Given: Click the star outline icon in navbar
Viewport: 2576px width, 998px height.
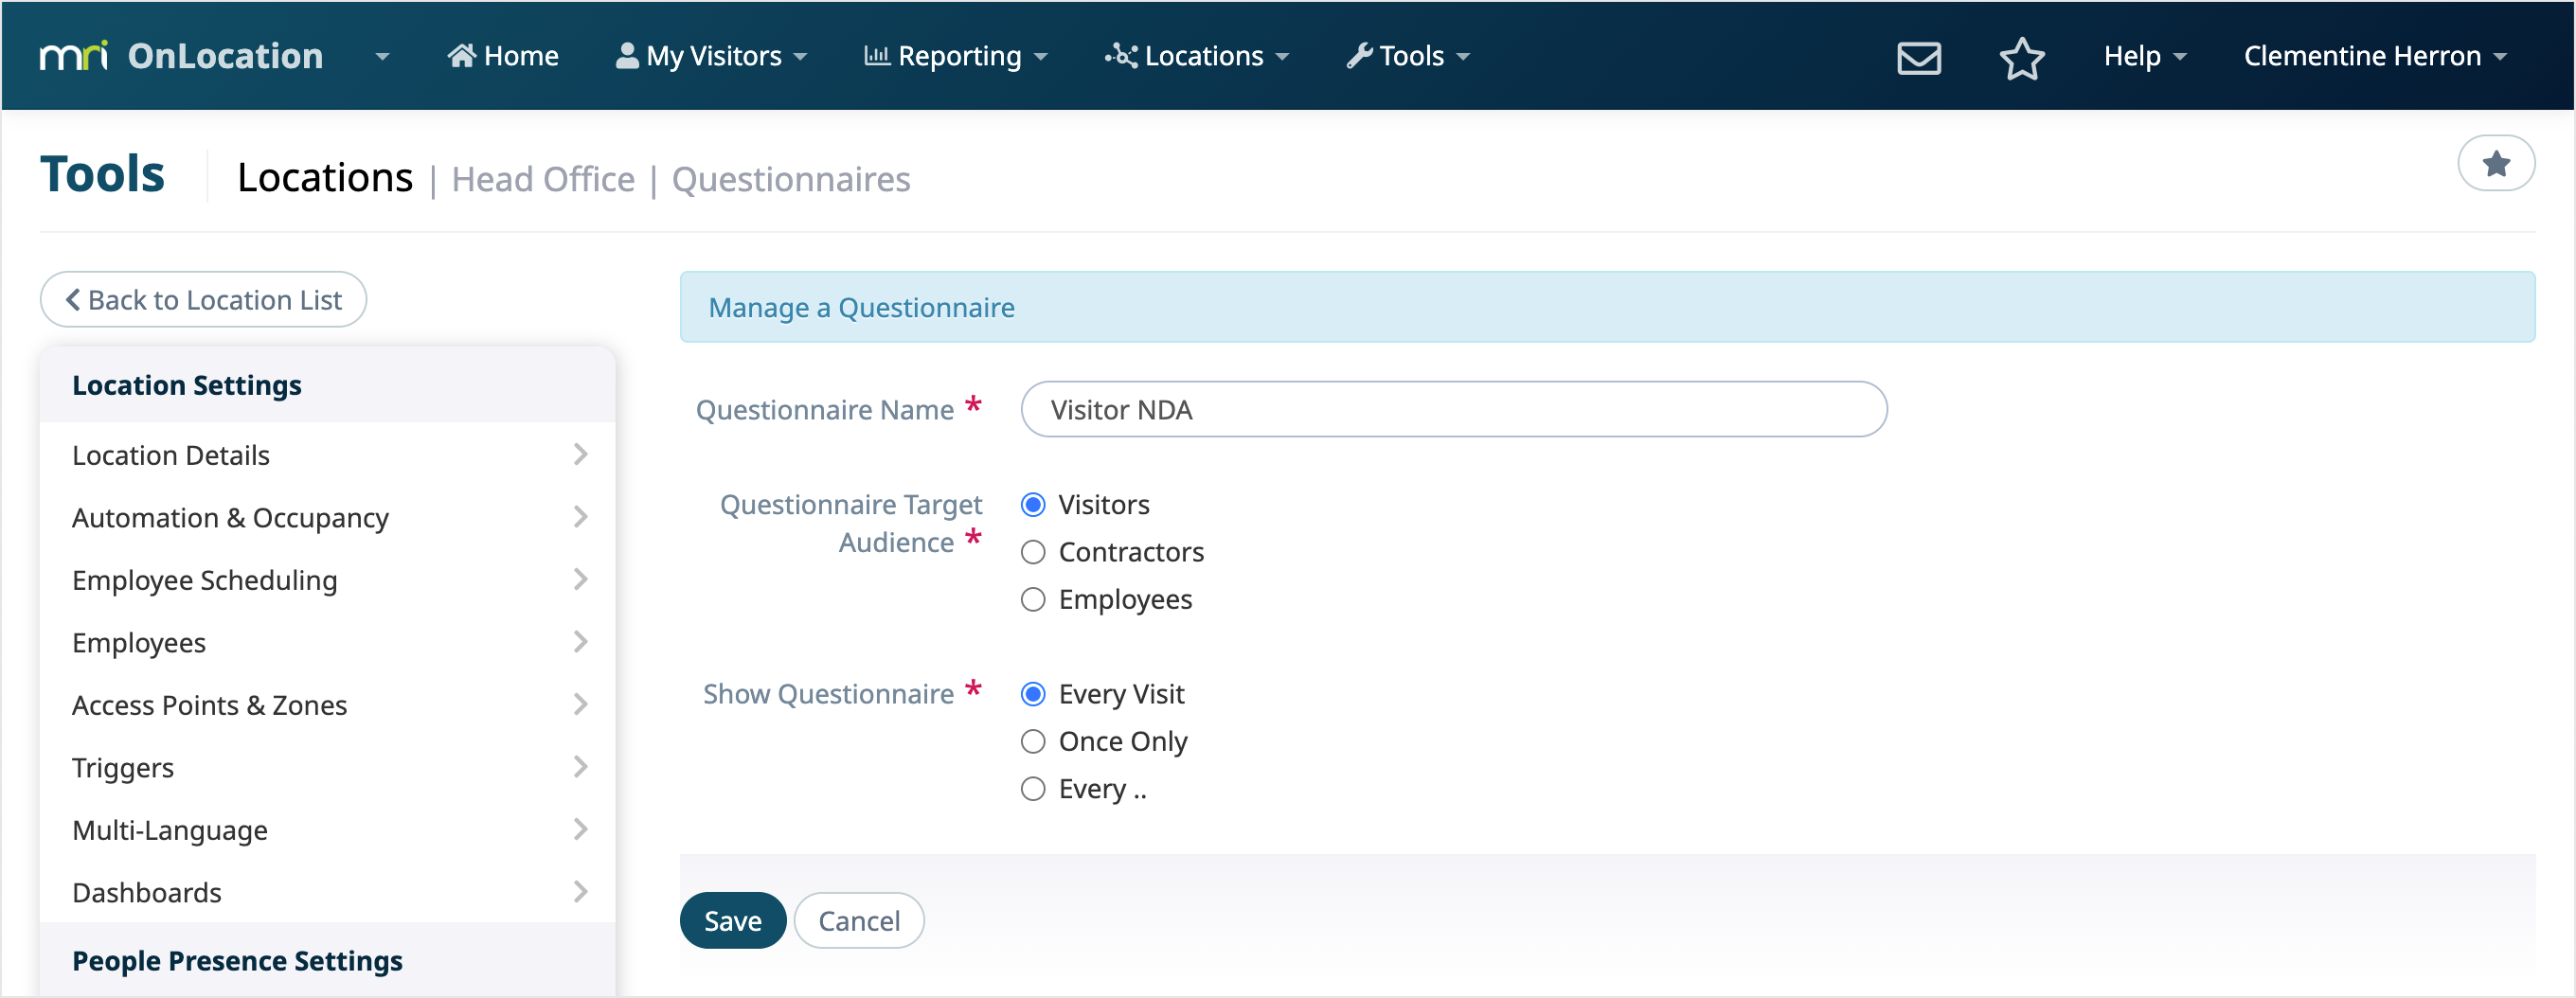Looking at the screenshot, I should (x=2021, y=57).
